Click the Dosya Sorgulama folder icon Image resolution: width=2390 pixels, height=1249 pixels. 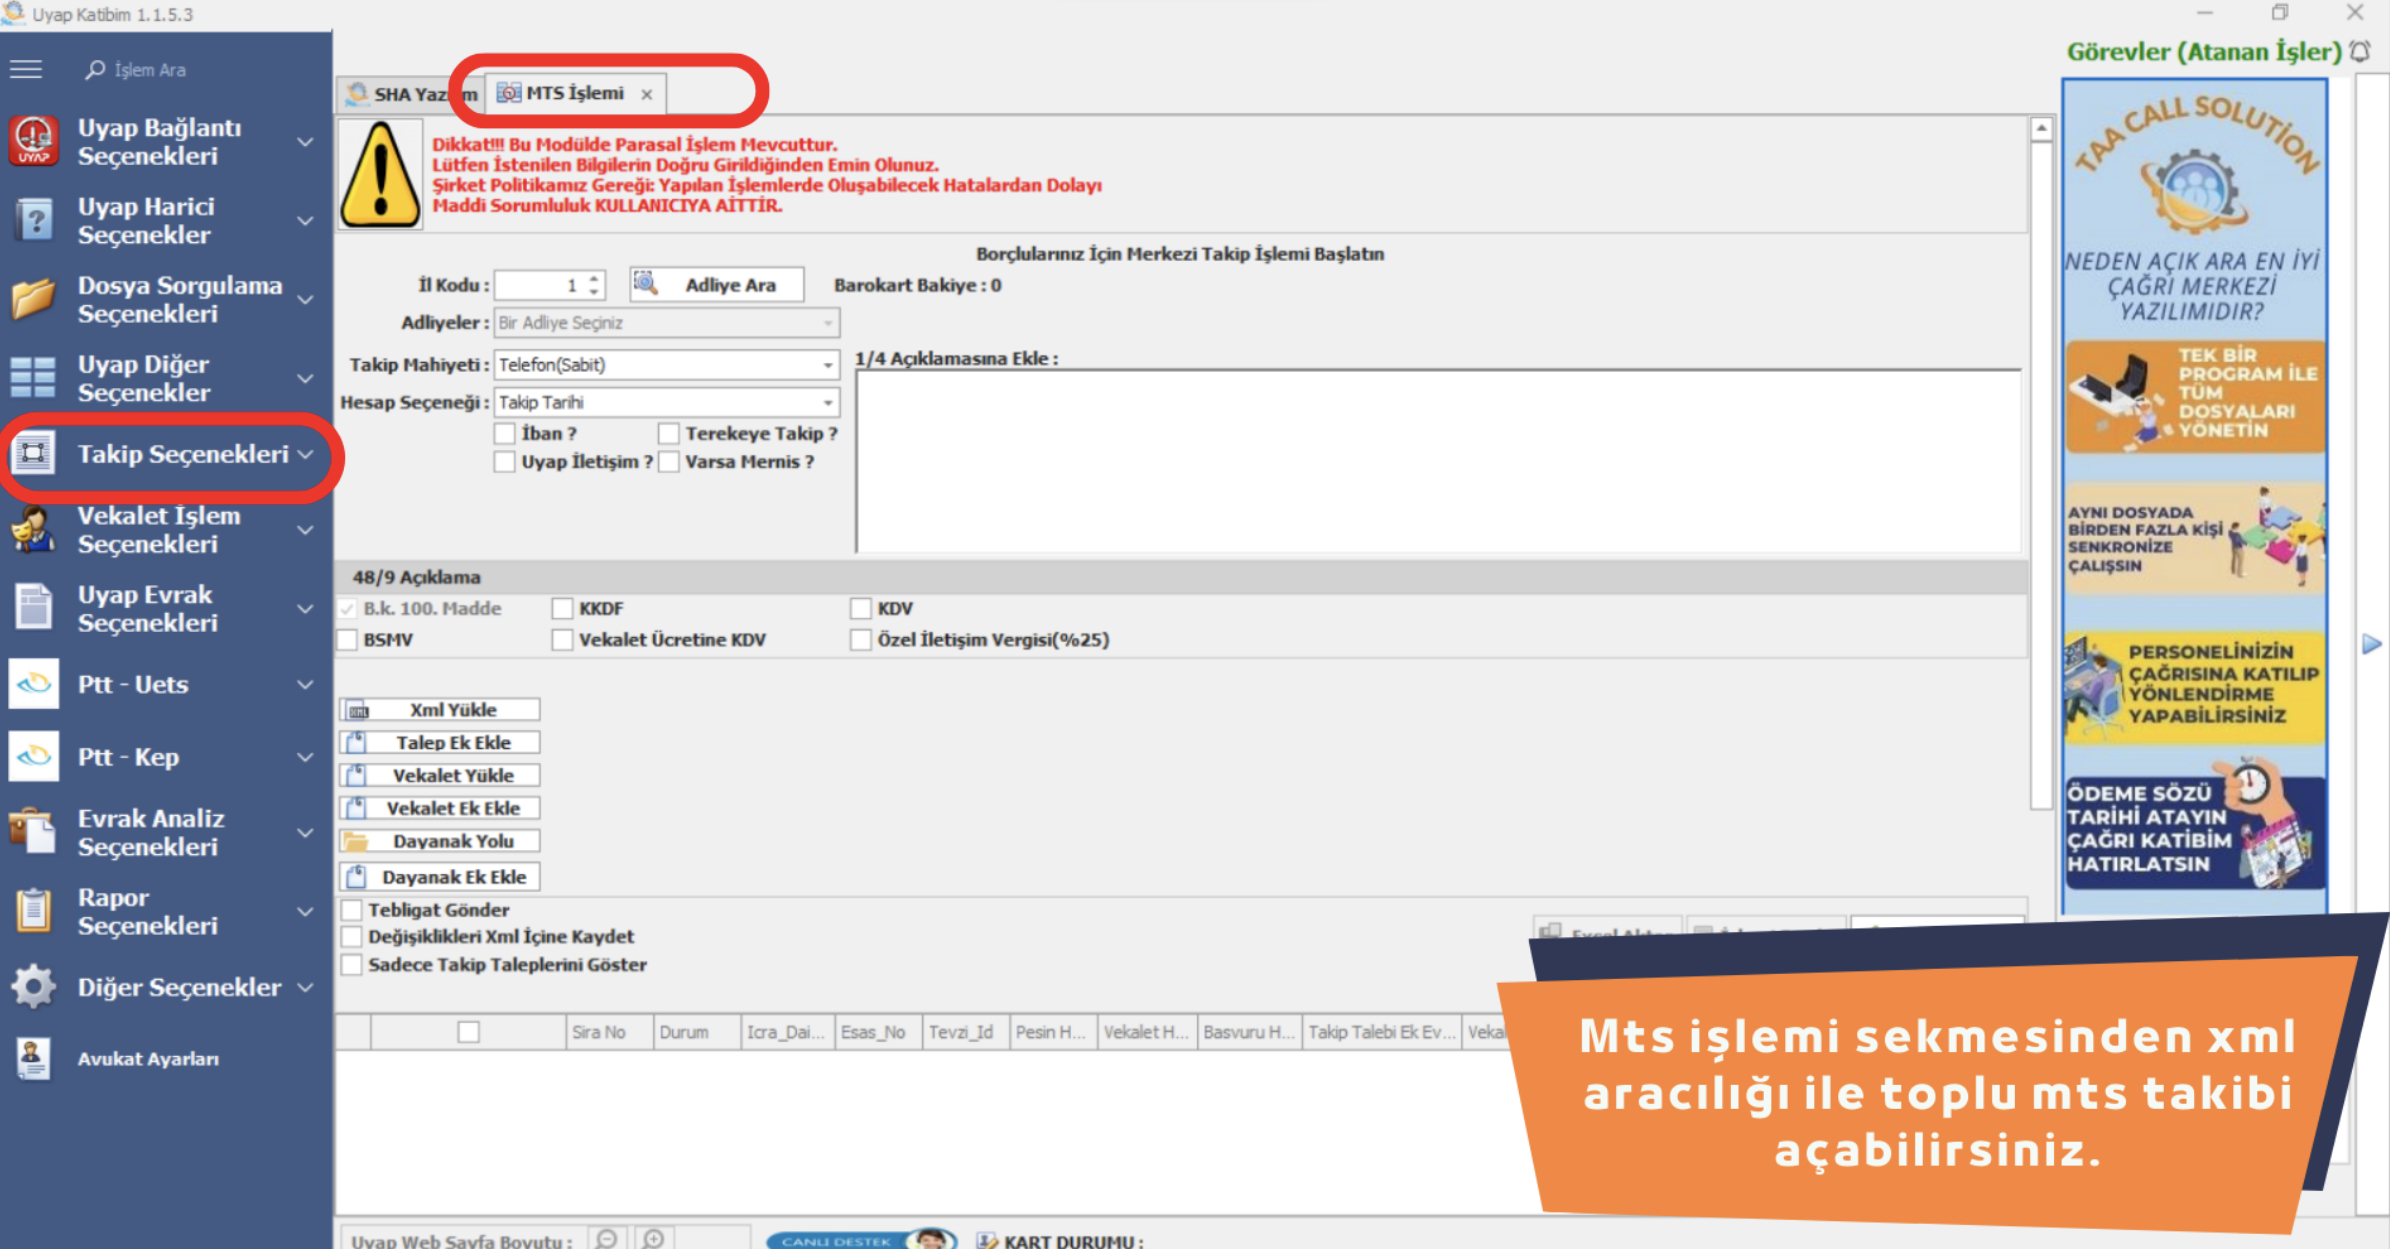pyautogui.click(x=33, y=299)
